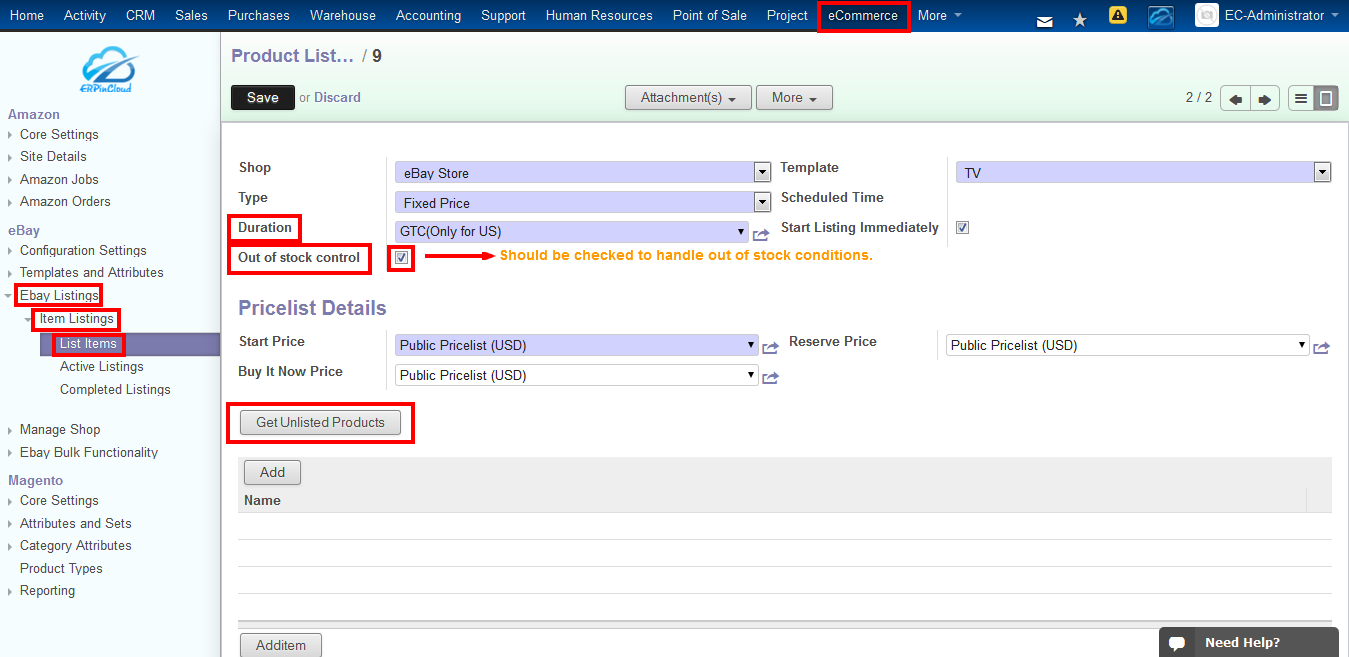
Task: Open Amazon Jobs in sidebar
Action: [x=59, y=179]
